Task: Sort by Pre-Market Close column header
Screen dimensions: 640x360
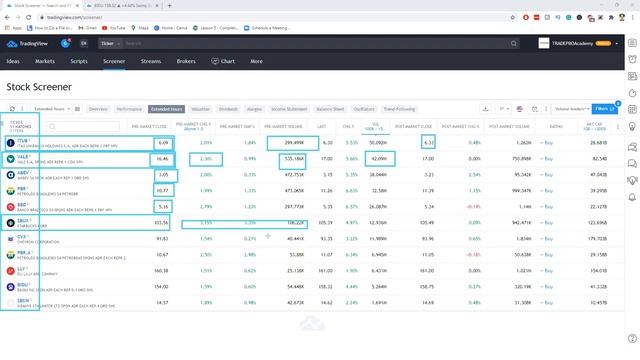Action: 149,127
